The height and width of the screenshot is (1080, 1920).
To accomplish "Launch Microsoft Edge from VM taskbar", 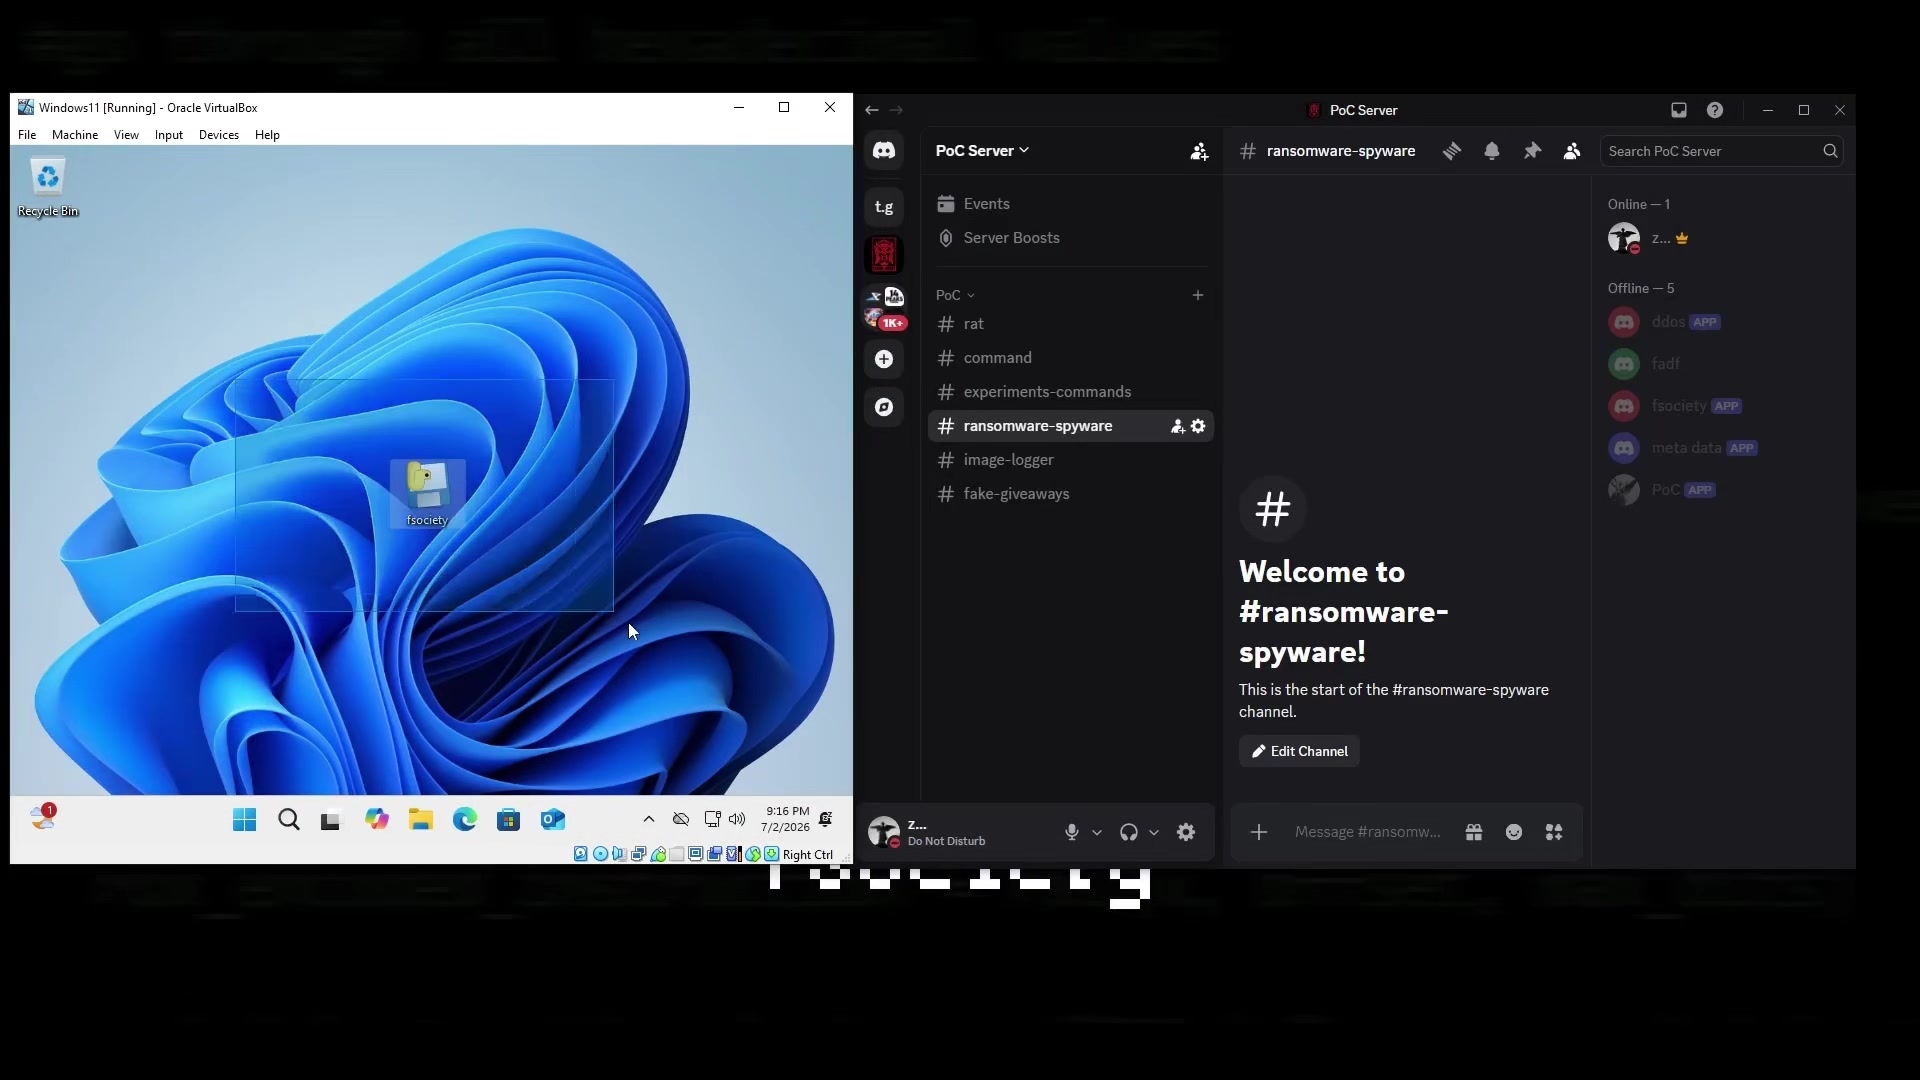I will tap(465, 820).
